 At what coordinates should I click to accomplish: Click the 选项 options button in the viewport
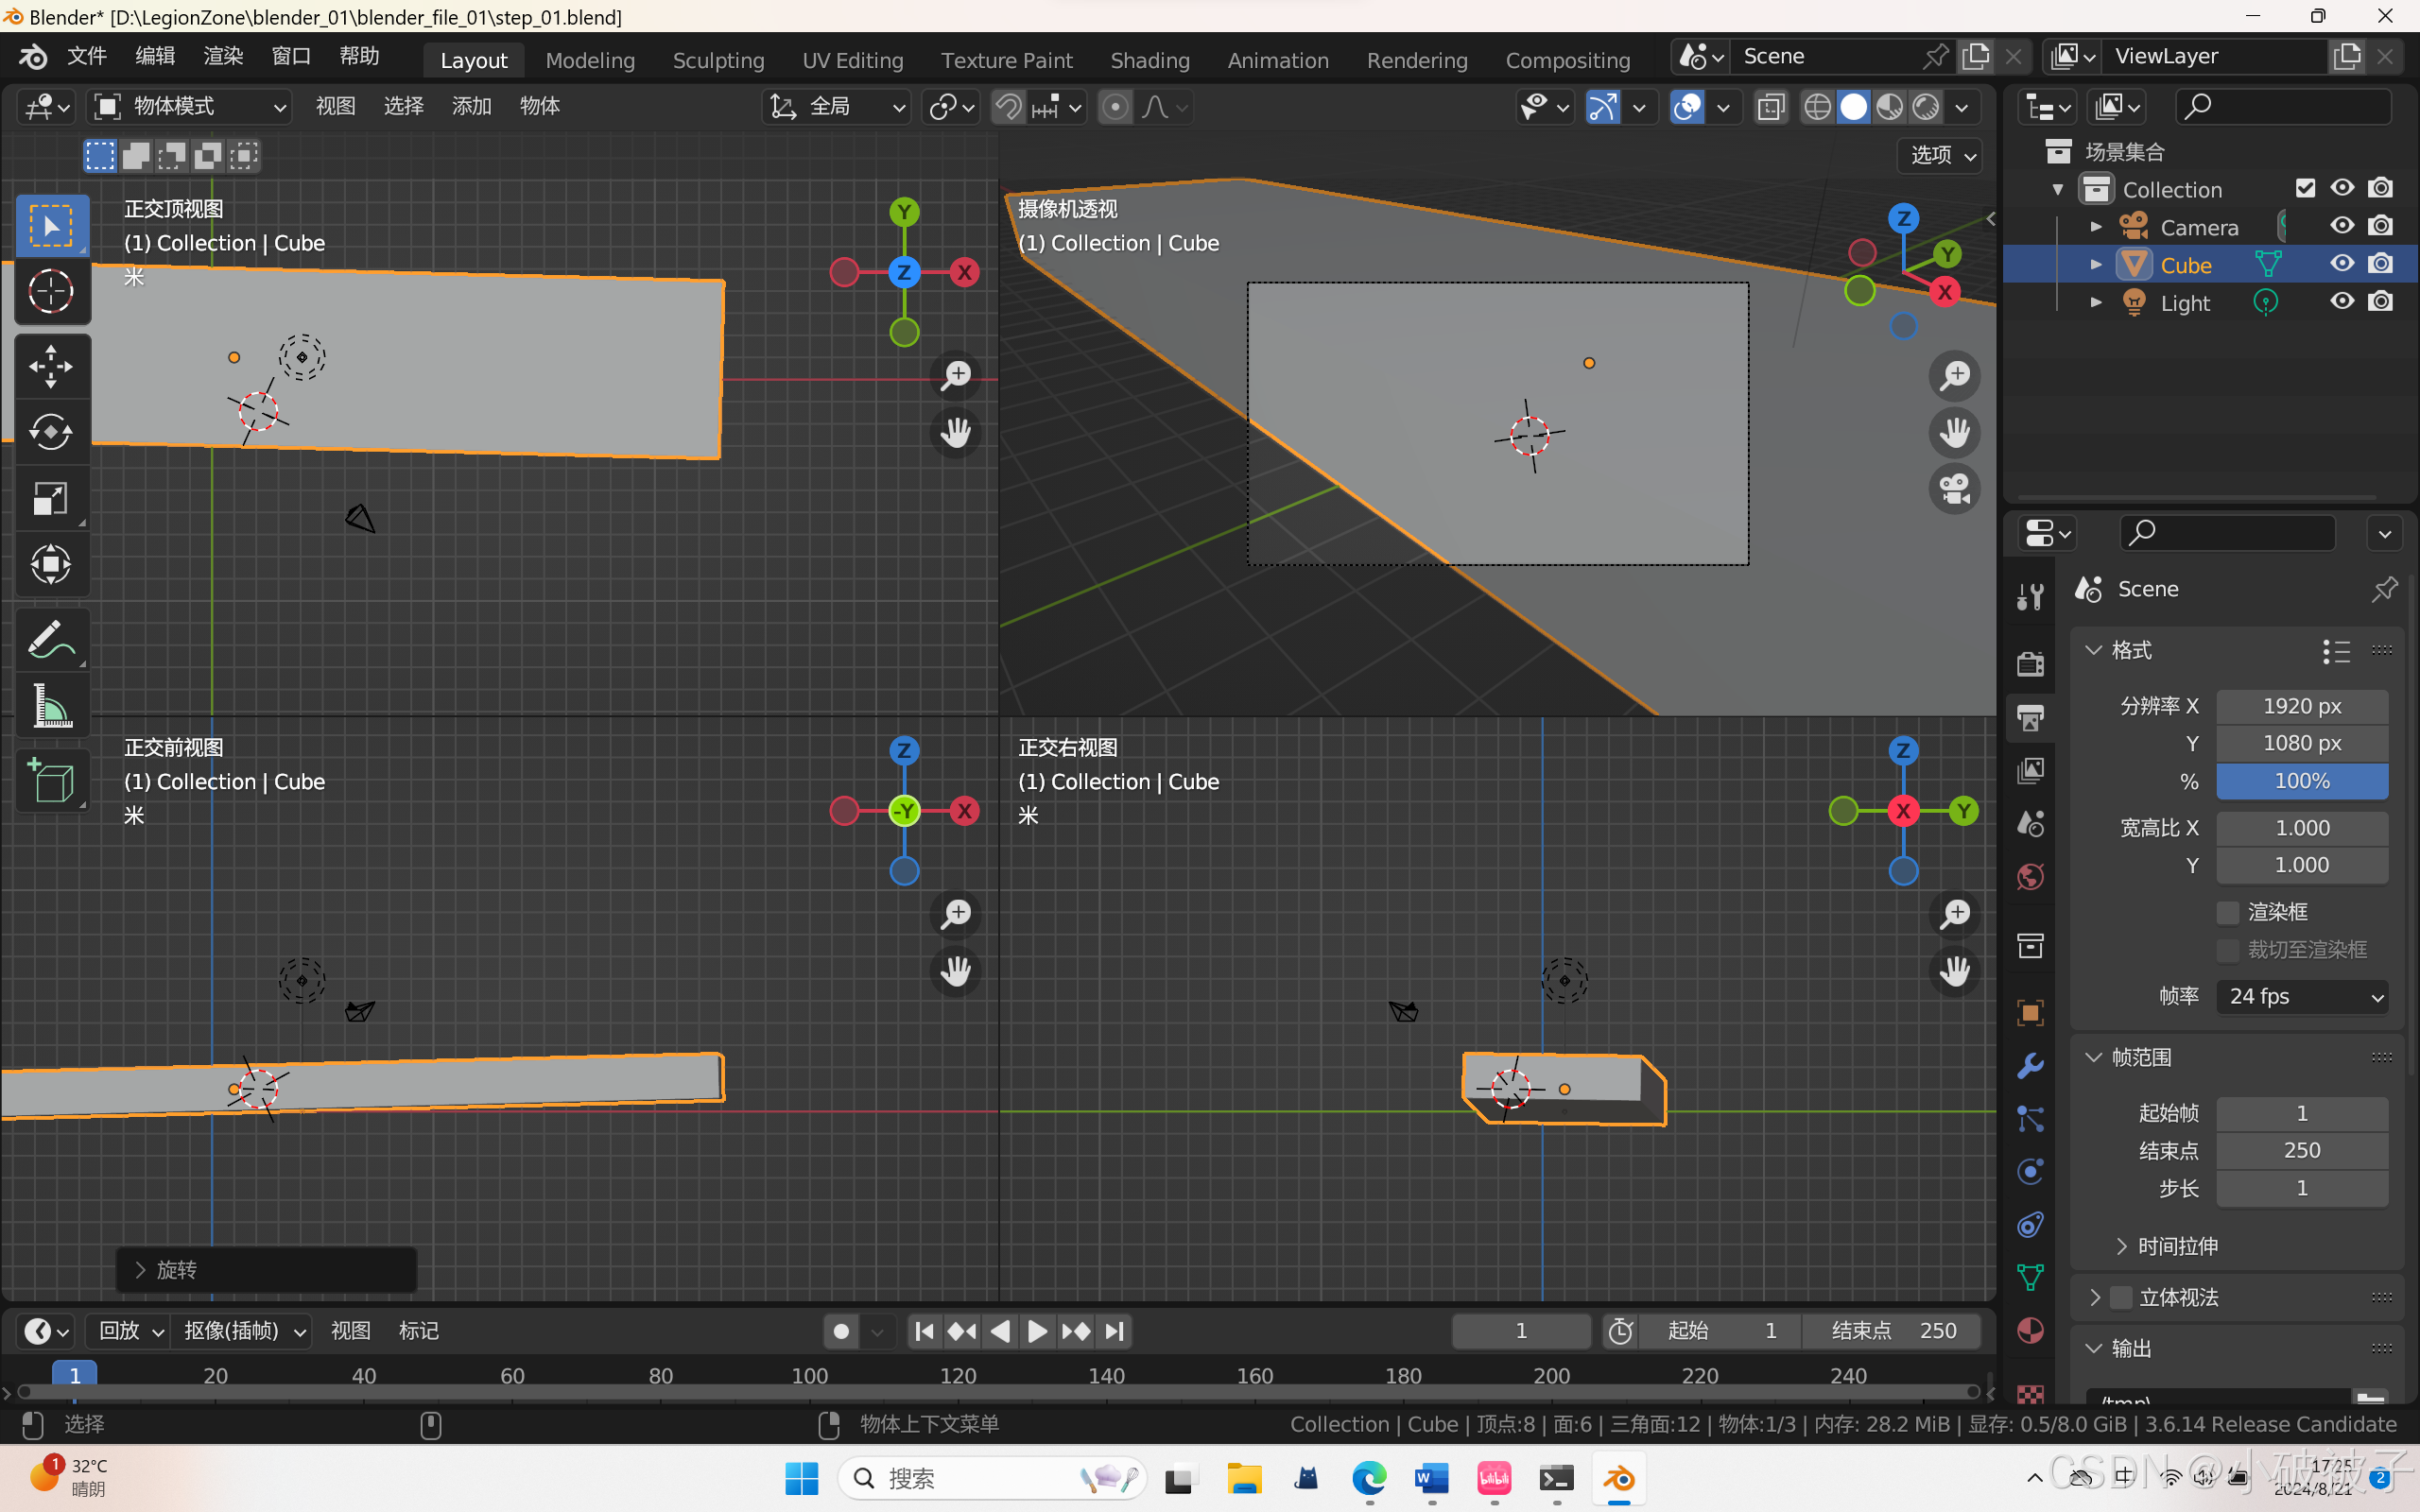(1941, 155)
